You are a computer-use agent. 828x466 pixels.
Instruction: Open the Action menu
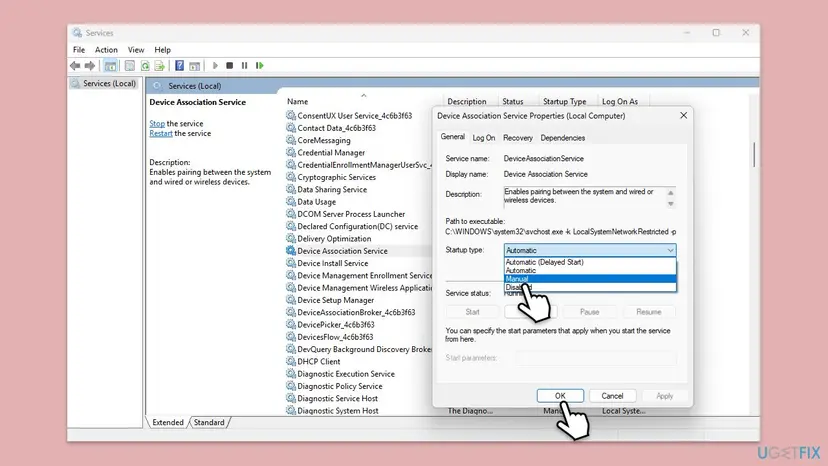coord(106,50)
